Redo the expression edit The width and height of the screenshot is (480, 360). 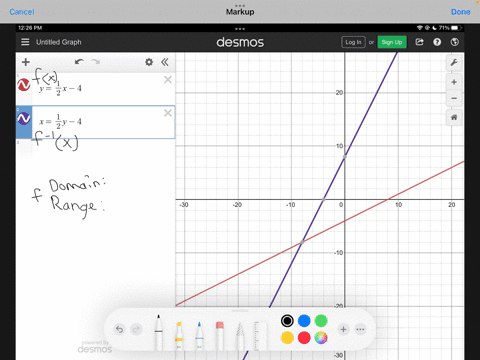click(x=96, y=62)
